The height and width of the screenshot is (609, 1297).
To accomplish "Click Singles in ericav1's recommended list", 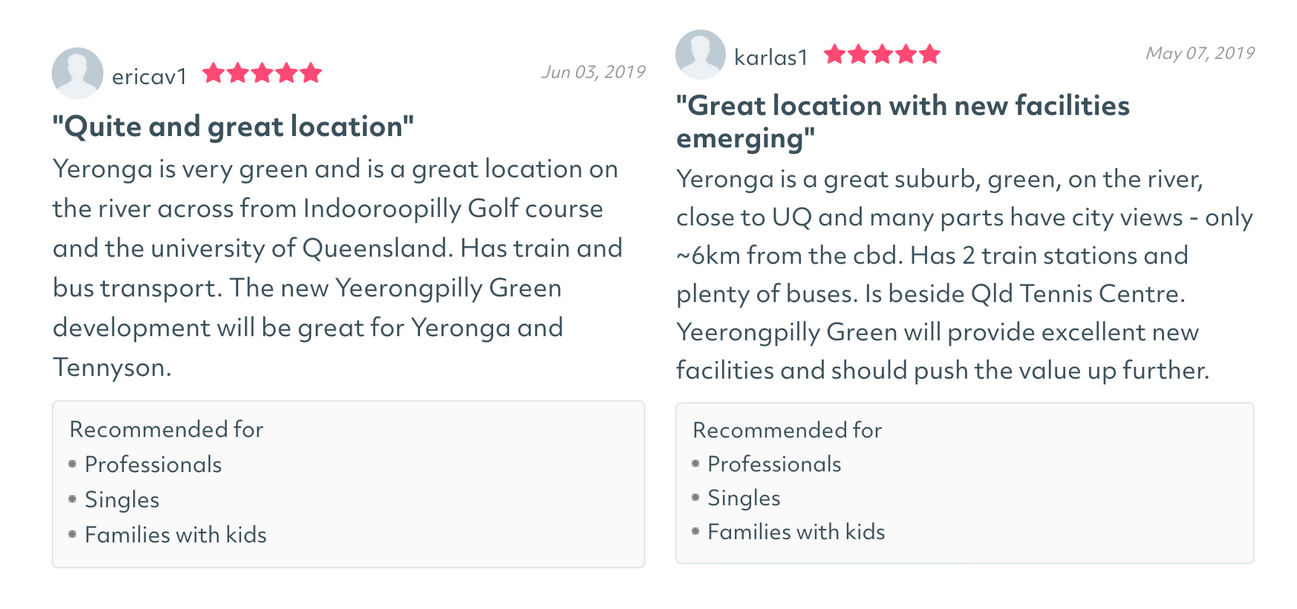I will point(122,500).
